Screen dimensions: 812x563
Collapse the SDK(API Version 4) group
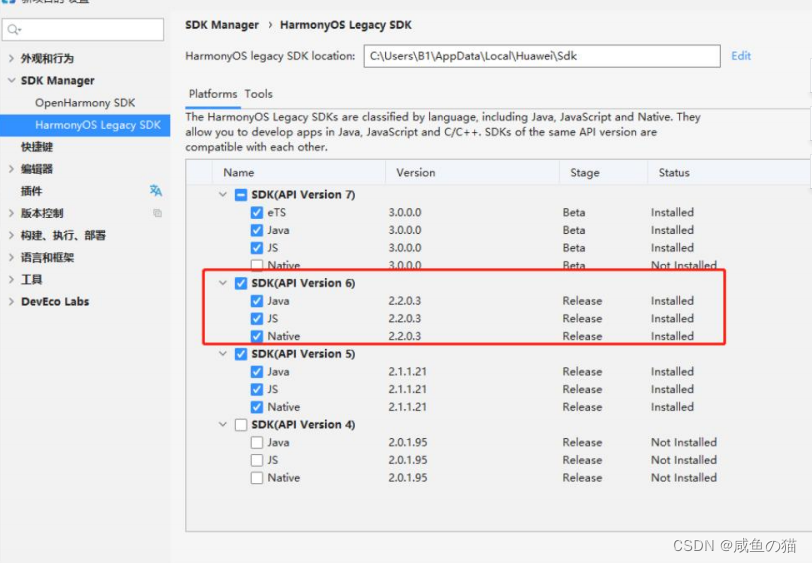[223, 425]
